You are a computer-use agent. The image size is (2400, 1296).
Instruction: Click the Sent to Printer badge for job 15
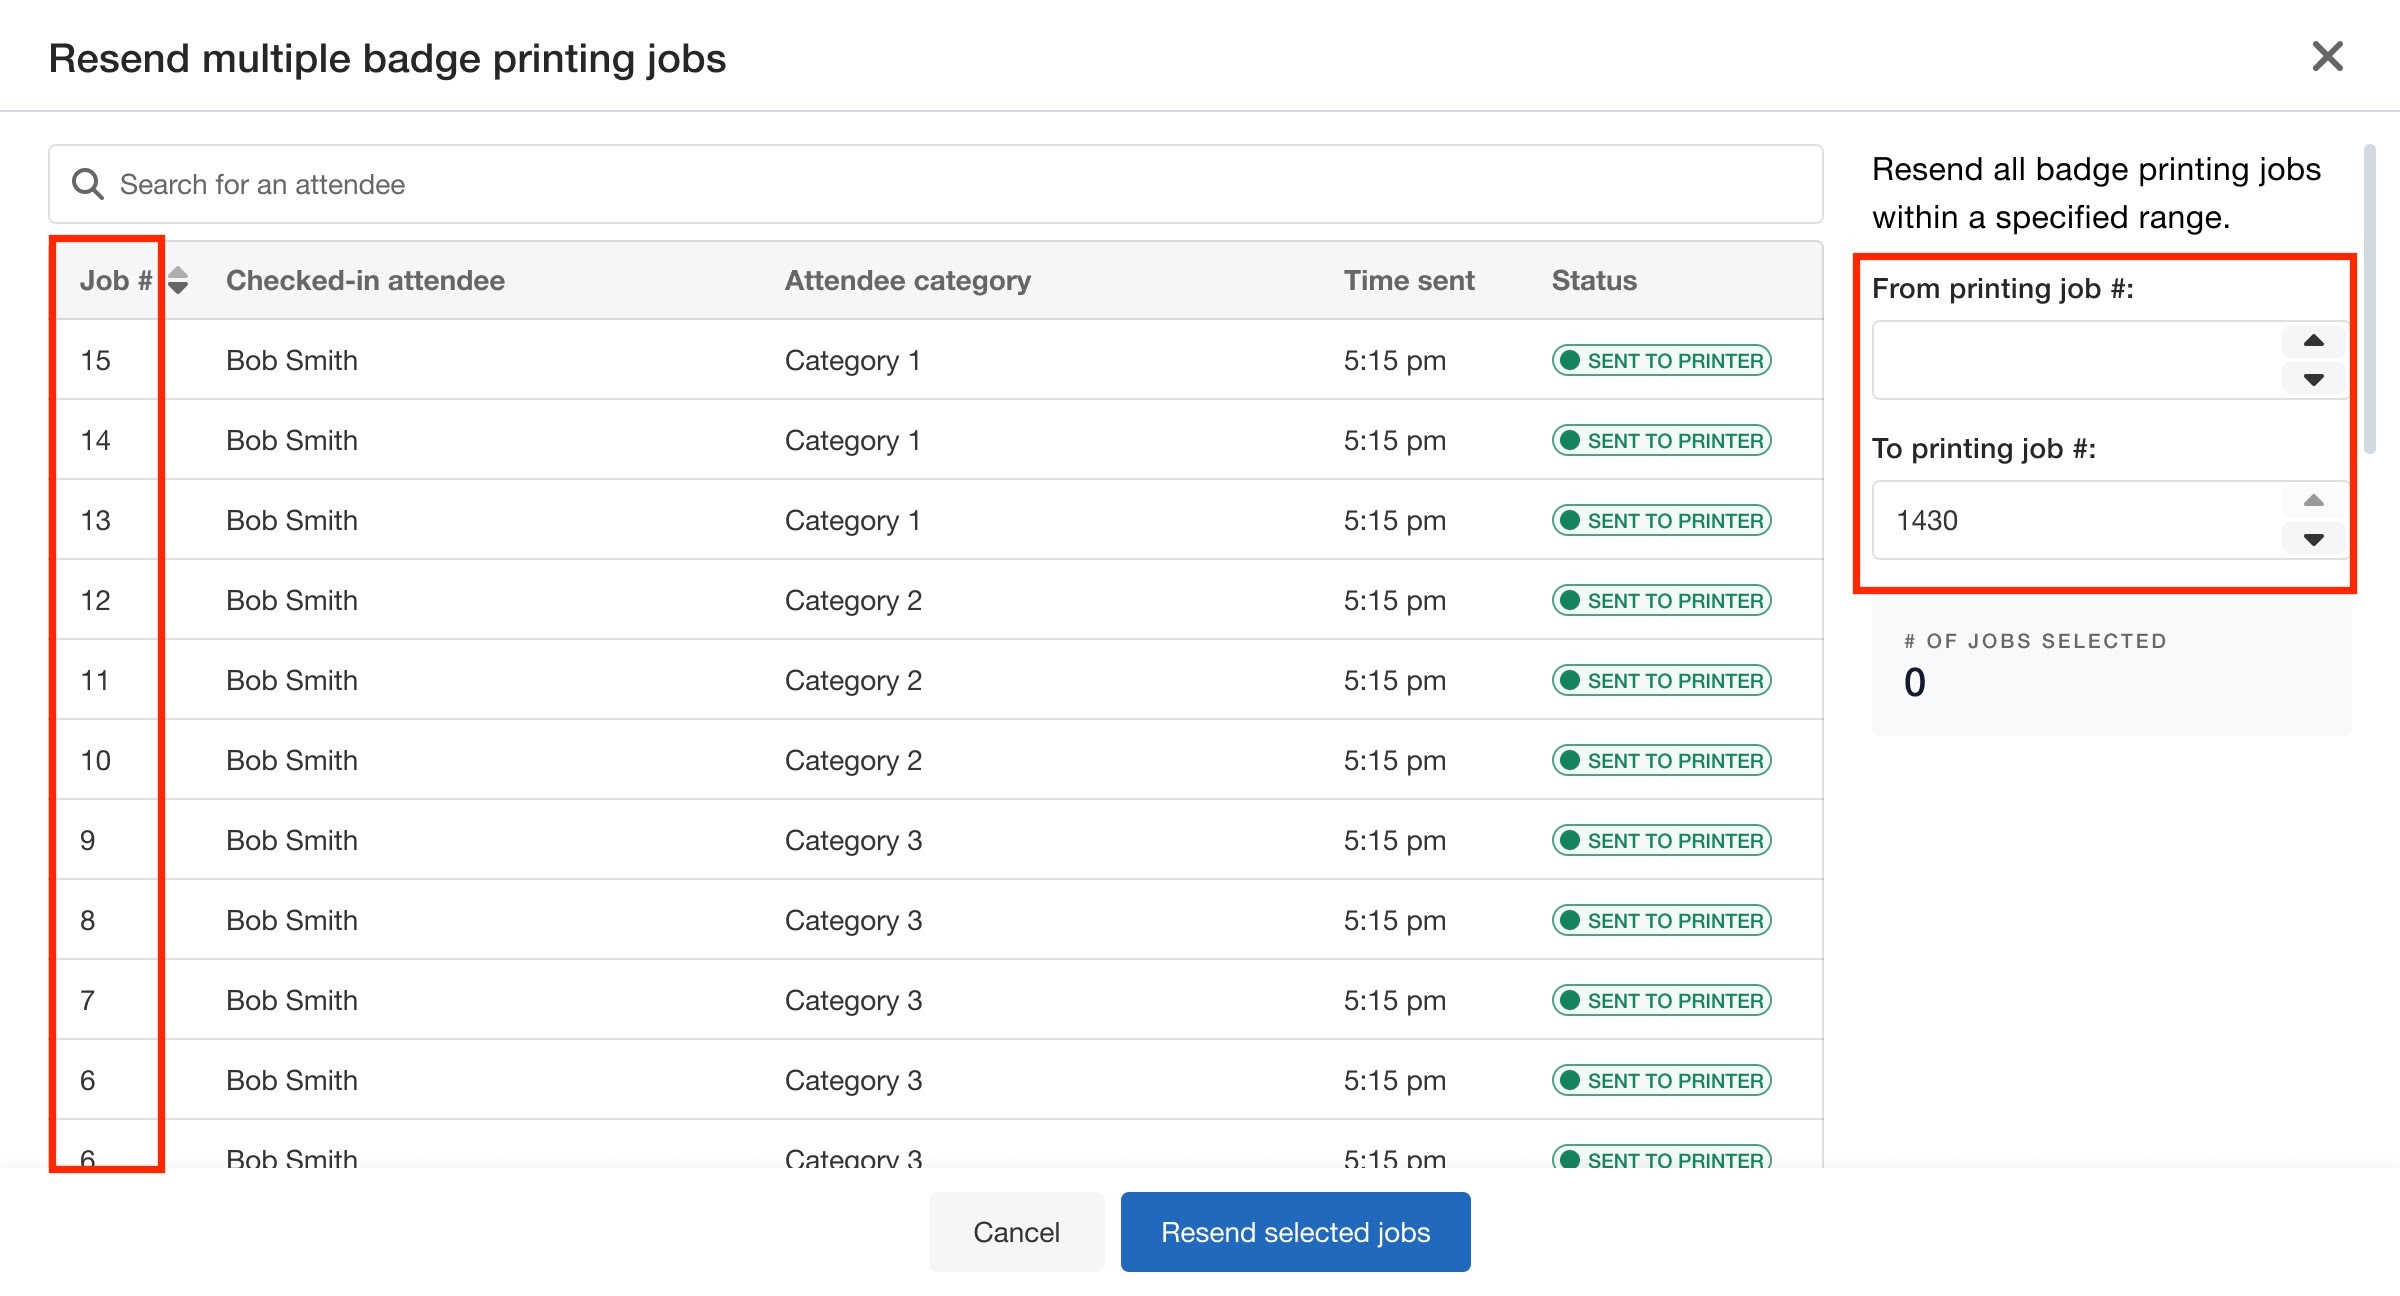pyautogui.click(x=1662, y=360)
